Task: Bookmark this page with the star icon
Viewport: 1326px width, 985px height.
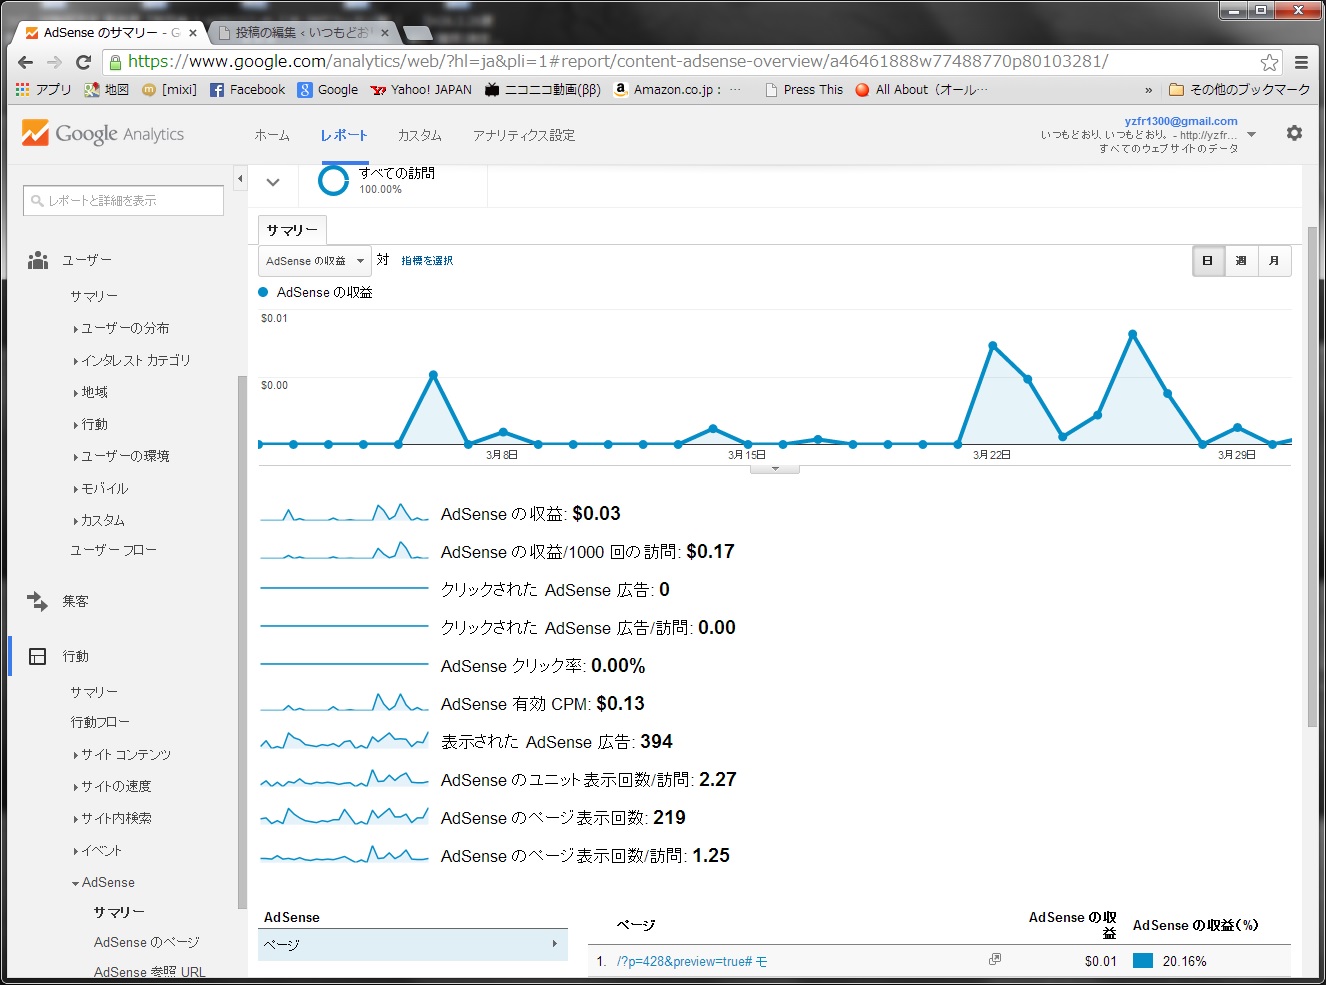Action: 1269,62
